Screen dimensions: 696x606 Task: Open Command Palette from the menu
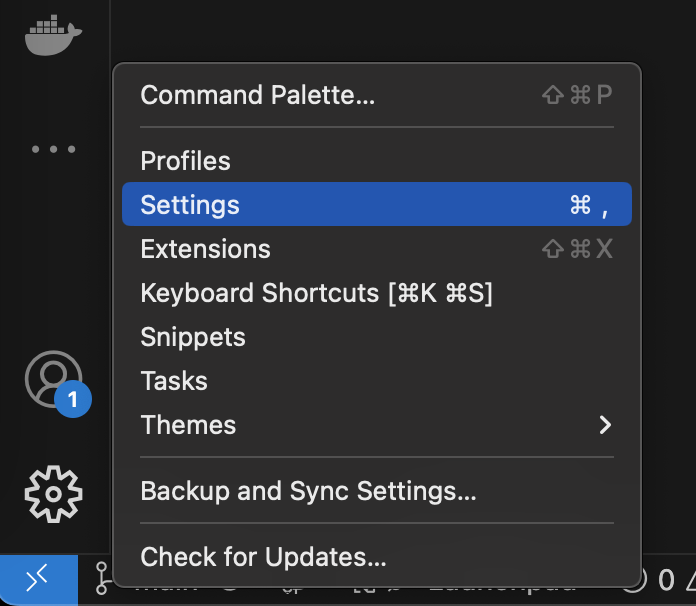coord(258,96)
